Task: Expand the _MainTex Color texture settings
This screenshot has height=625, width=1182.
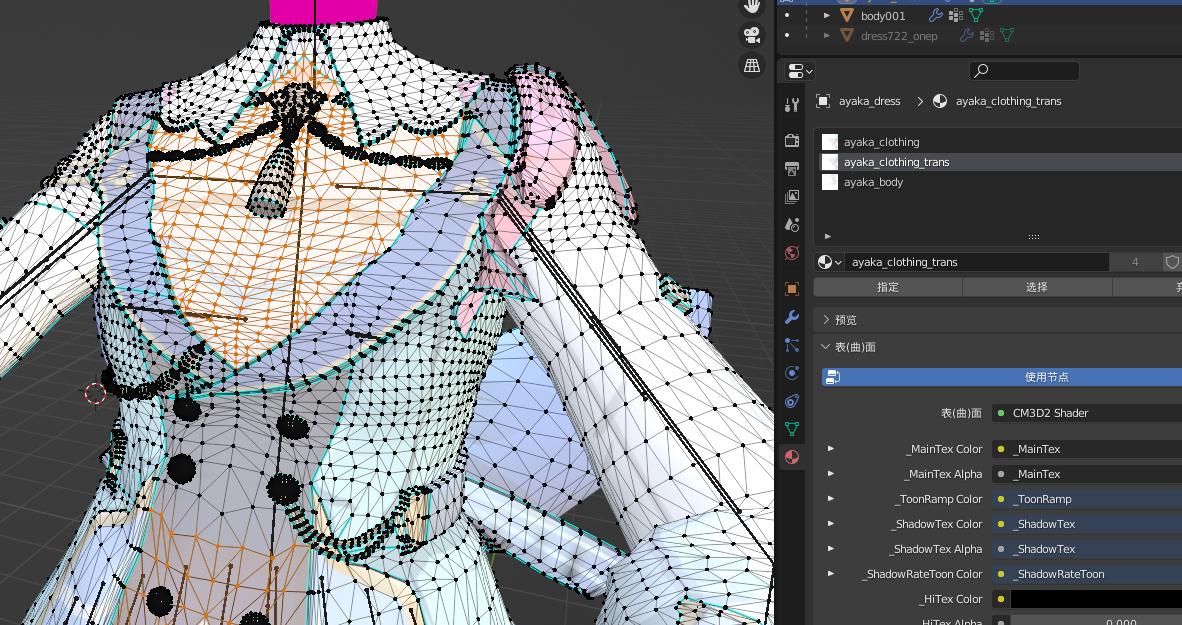Action: (830, 448)
